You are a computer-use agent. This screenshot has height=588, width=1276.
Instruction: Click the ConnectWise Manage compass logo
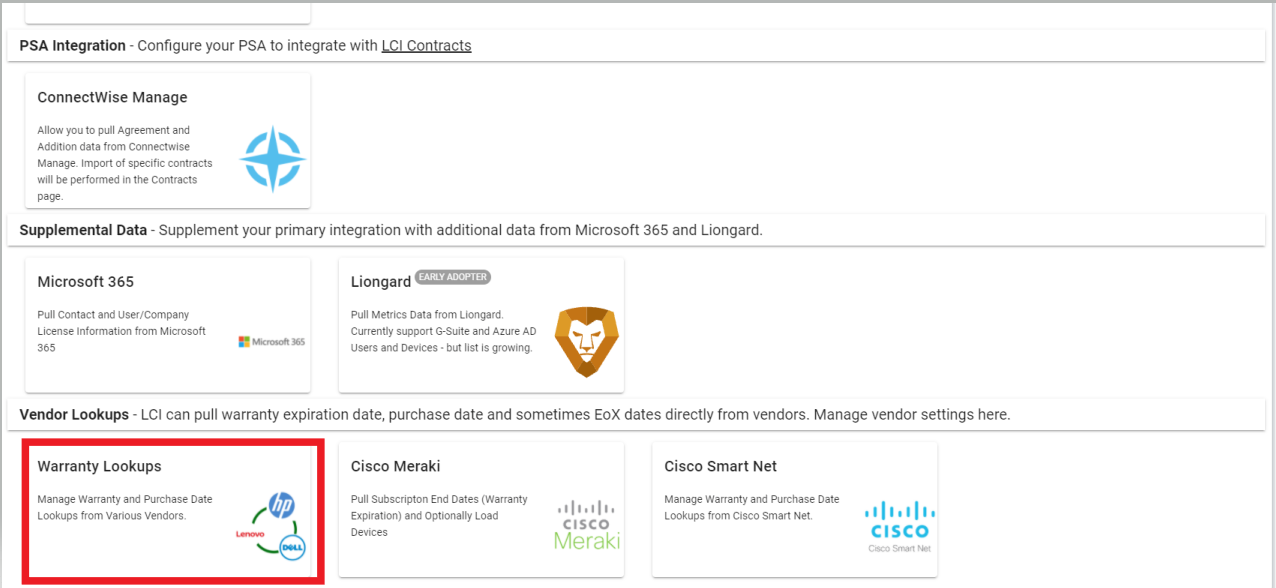(x=272, y=159)
